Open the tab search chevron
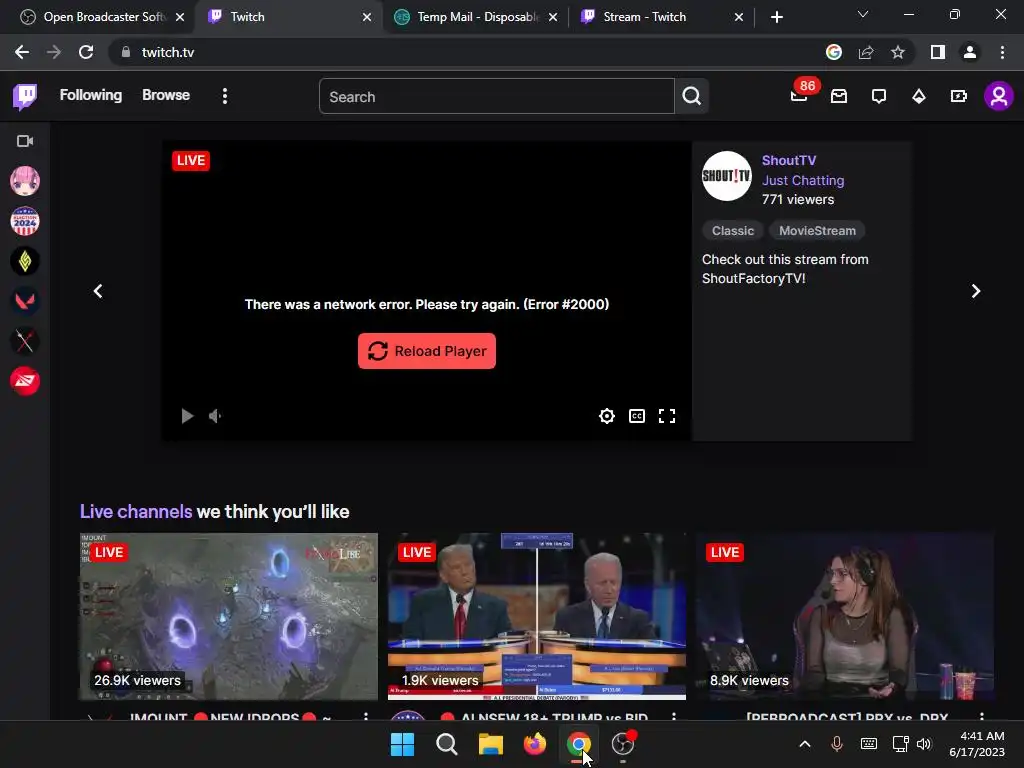 [863, 14]
